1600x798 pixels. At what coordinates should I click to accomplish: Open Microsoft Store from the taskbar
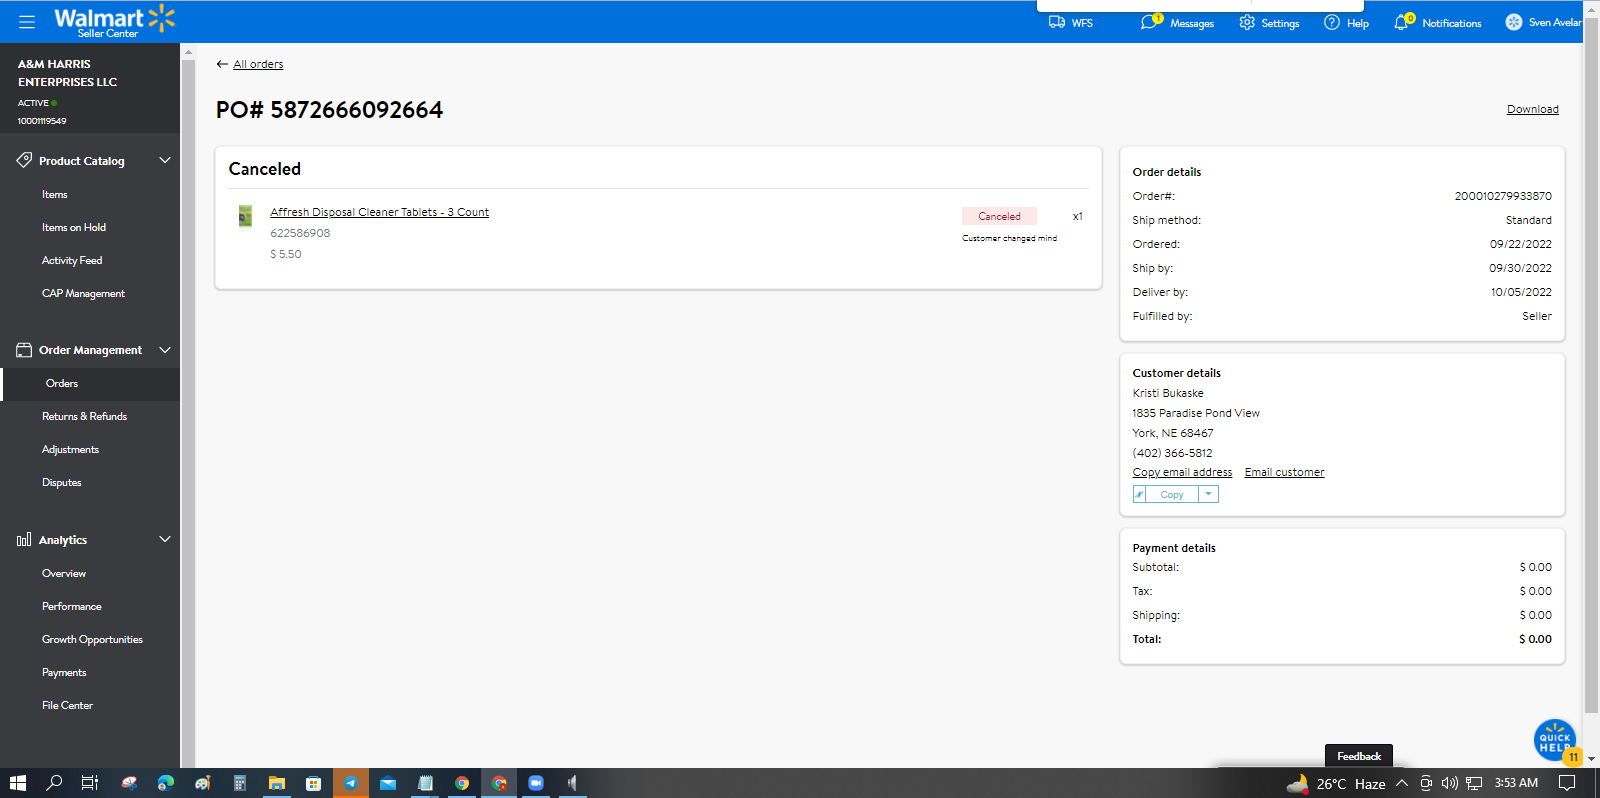(x=314, y=783)
